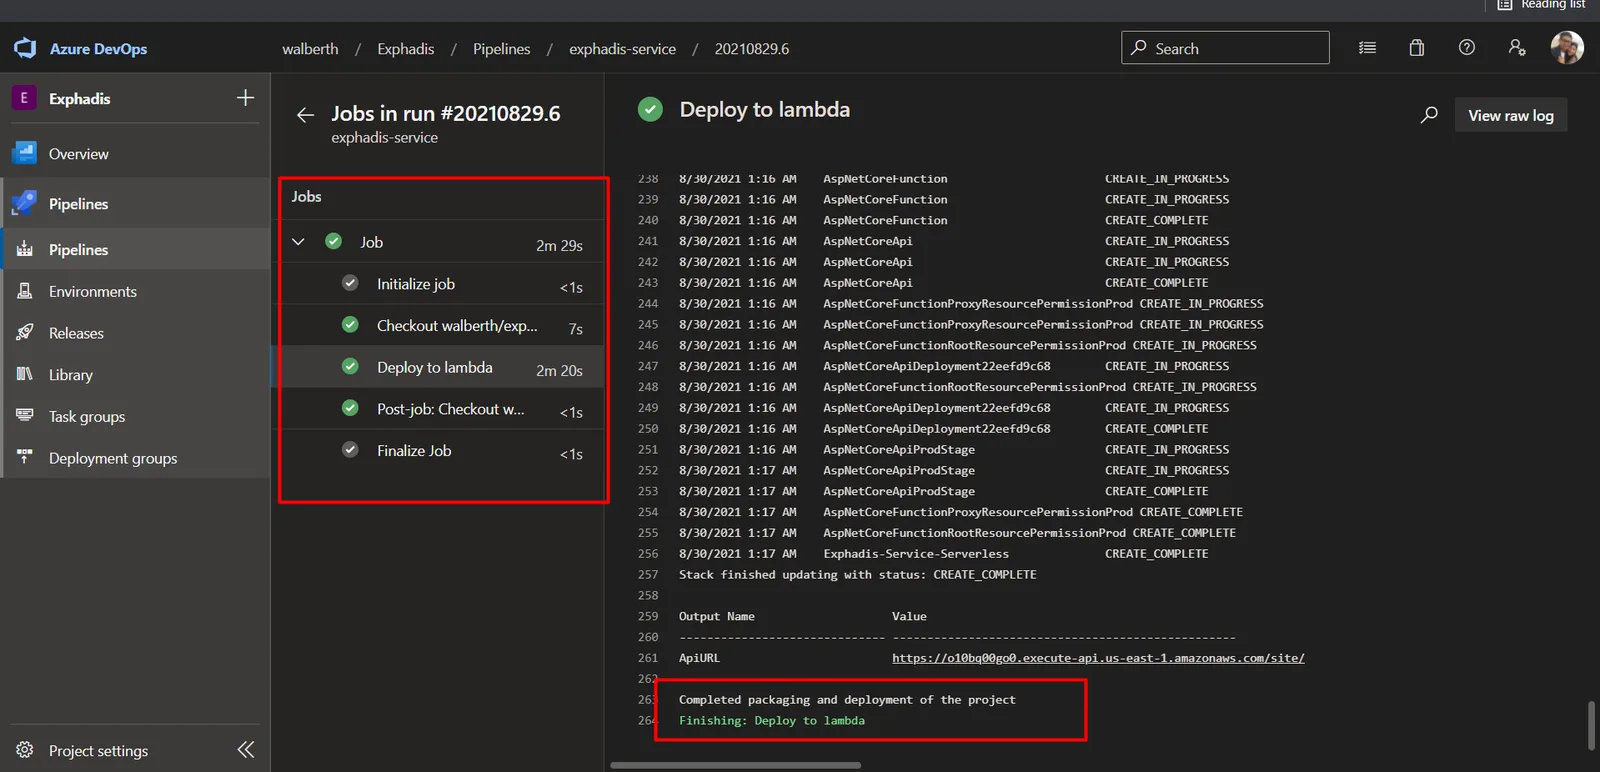Screen dimensions: 1600x772
Task: Click the Search input field
Action: point(1225,48)
